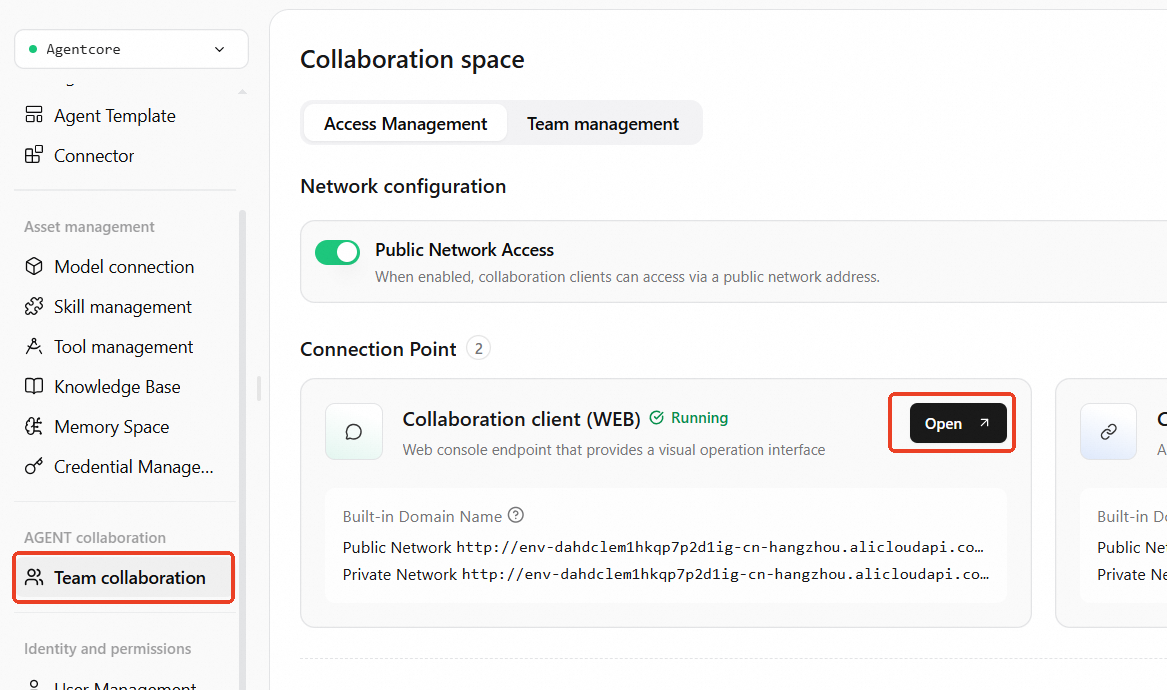Click the "Web console endpoint" description text
The height and width of the screenshot is (690, 1167).
click(614, 450)
